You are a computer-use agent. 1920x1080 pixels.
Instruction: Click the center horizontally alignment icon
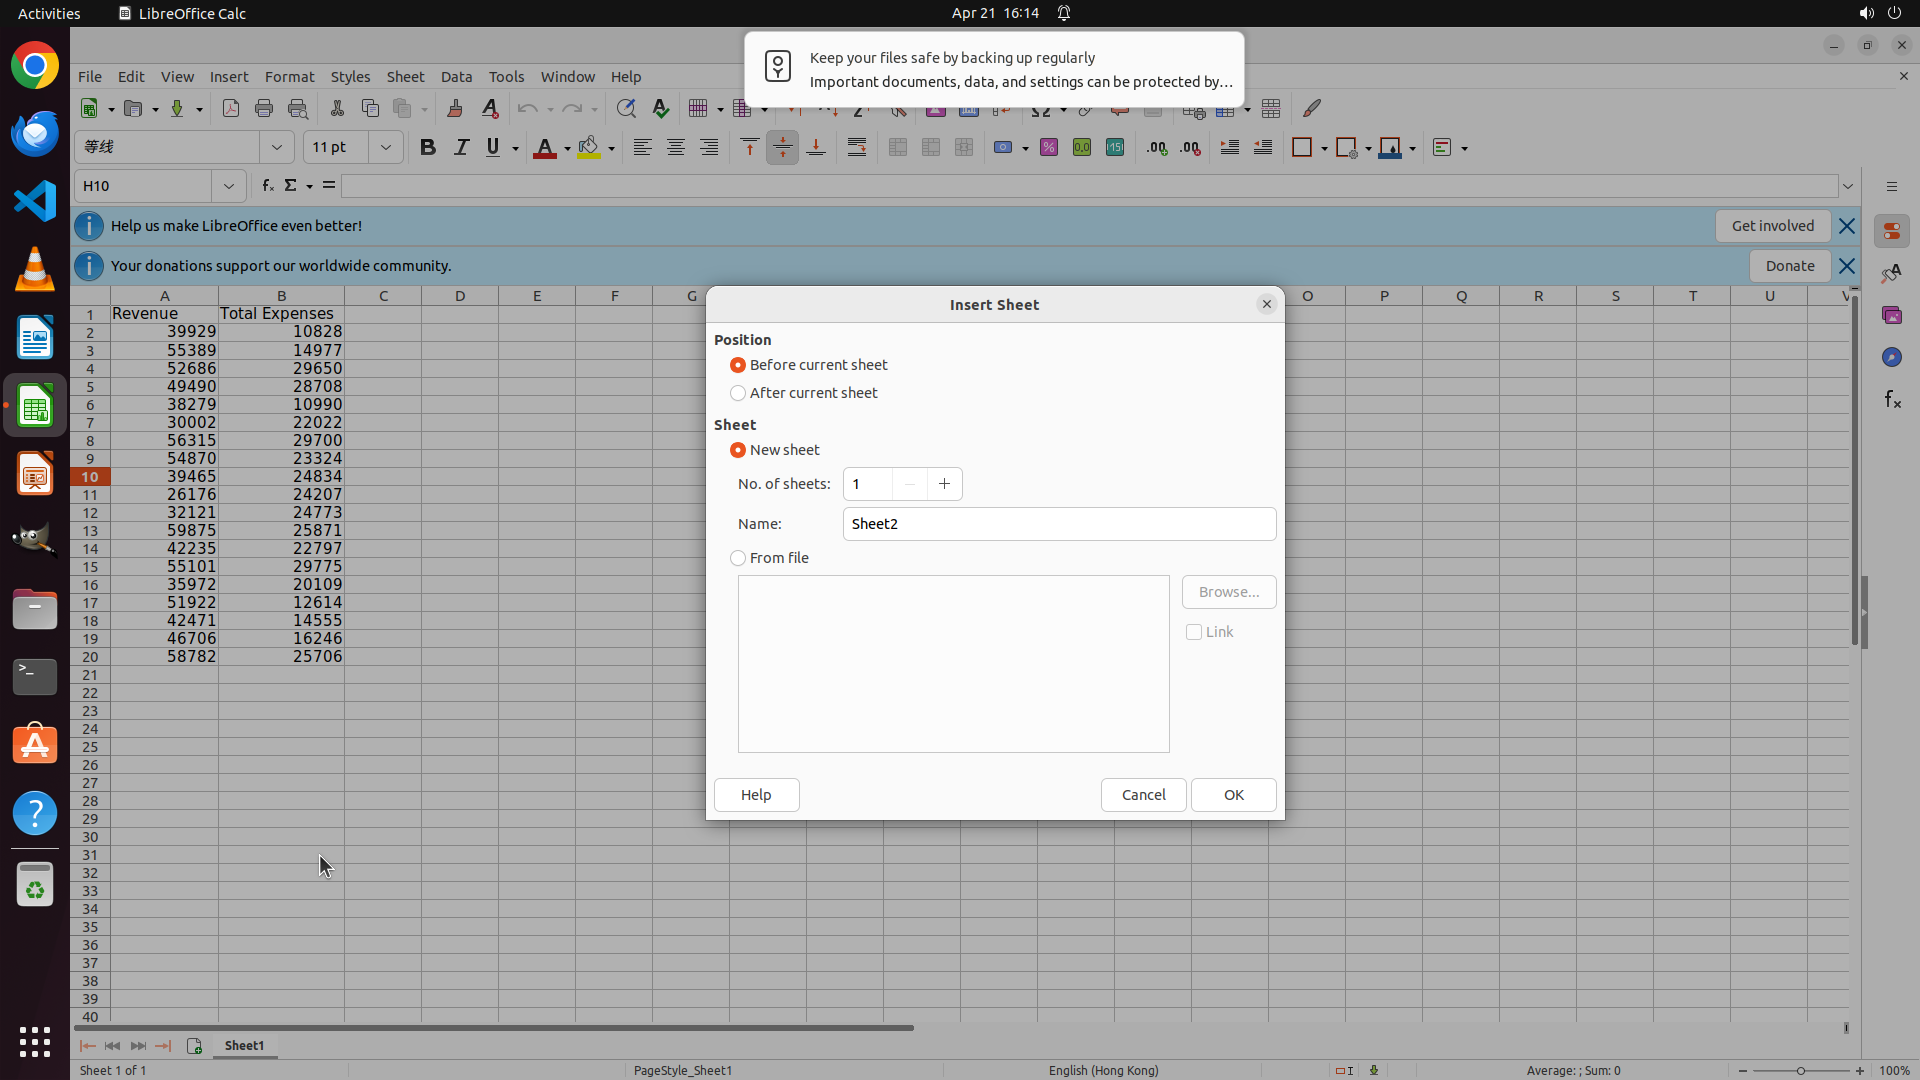[676, 148]
